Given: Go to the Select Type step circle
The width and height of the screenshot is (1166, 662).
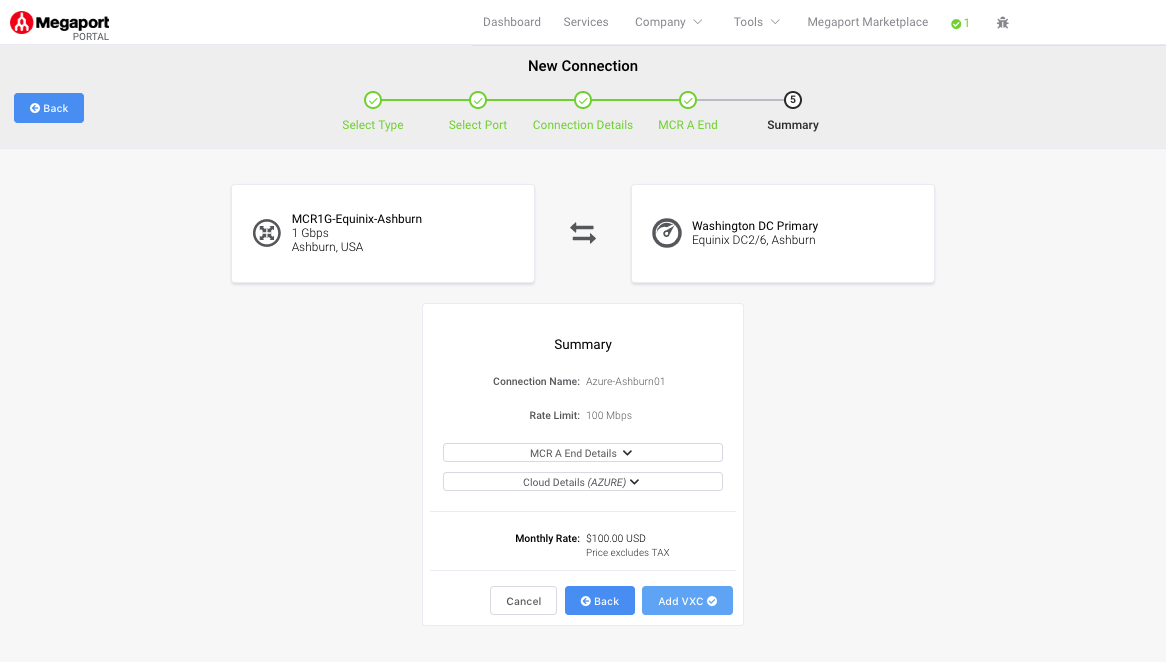Looking at the screenshot, I should pos(373,100).
